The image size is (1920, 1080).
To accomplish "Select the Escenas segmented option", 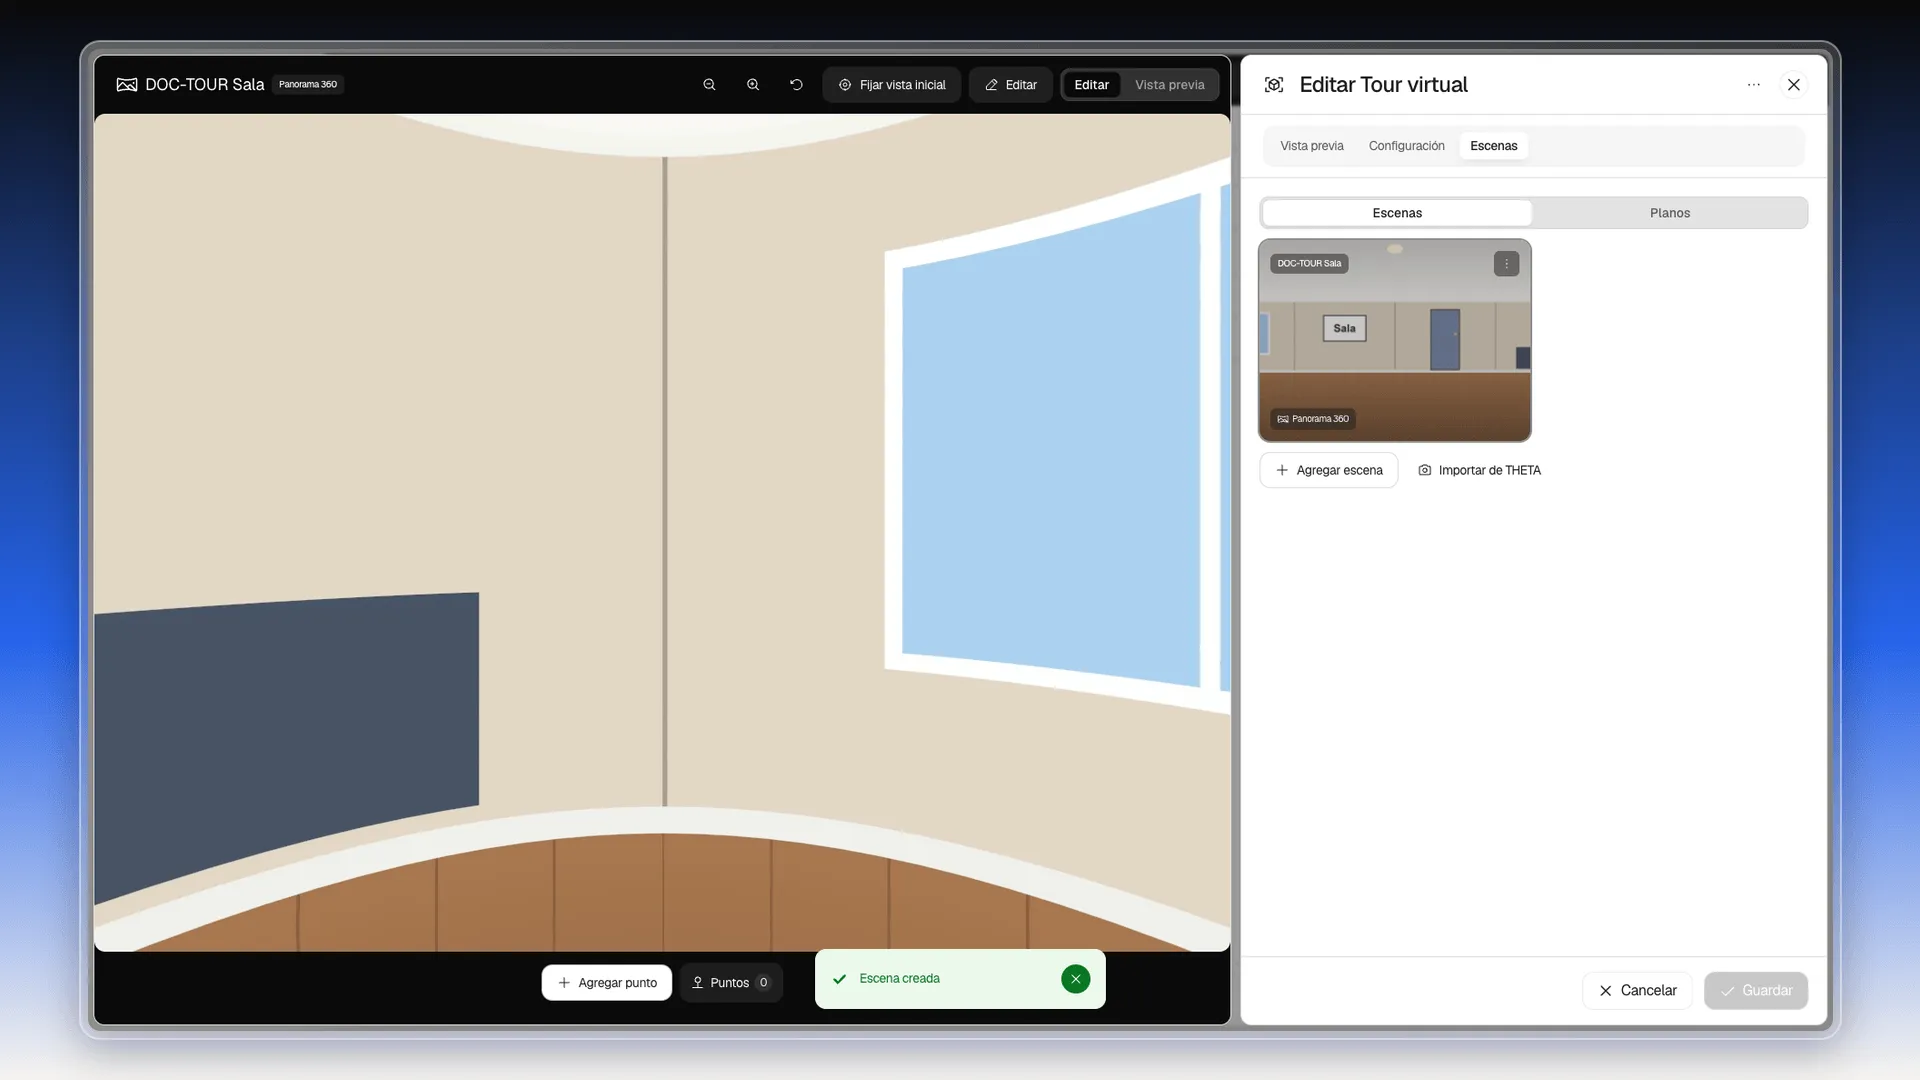I will [1397, 213].
